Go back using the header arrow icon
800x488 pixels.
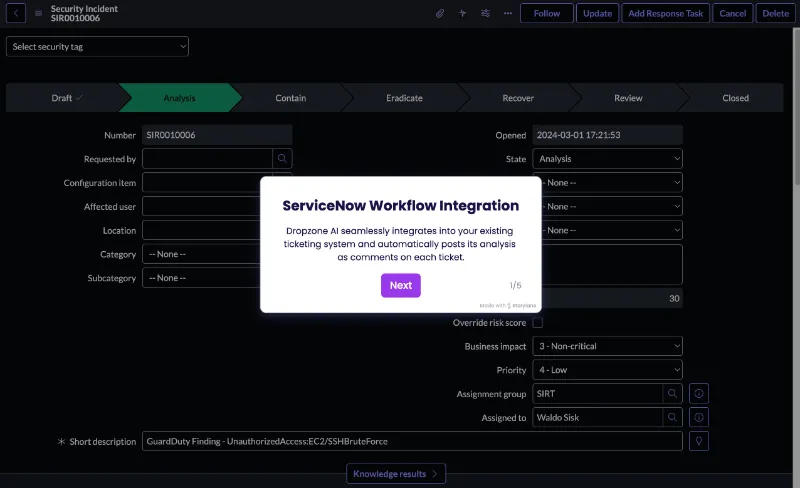(16, 13)
